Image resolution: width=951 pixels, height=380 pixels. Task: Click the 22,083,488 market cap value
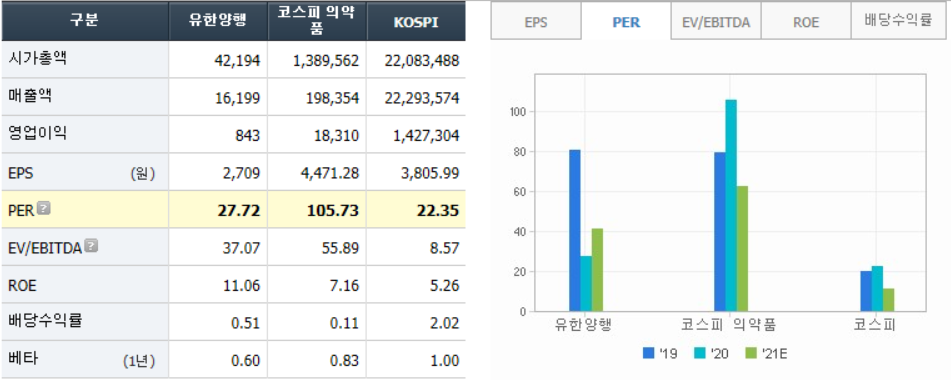[x=422, y=61]
